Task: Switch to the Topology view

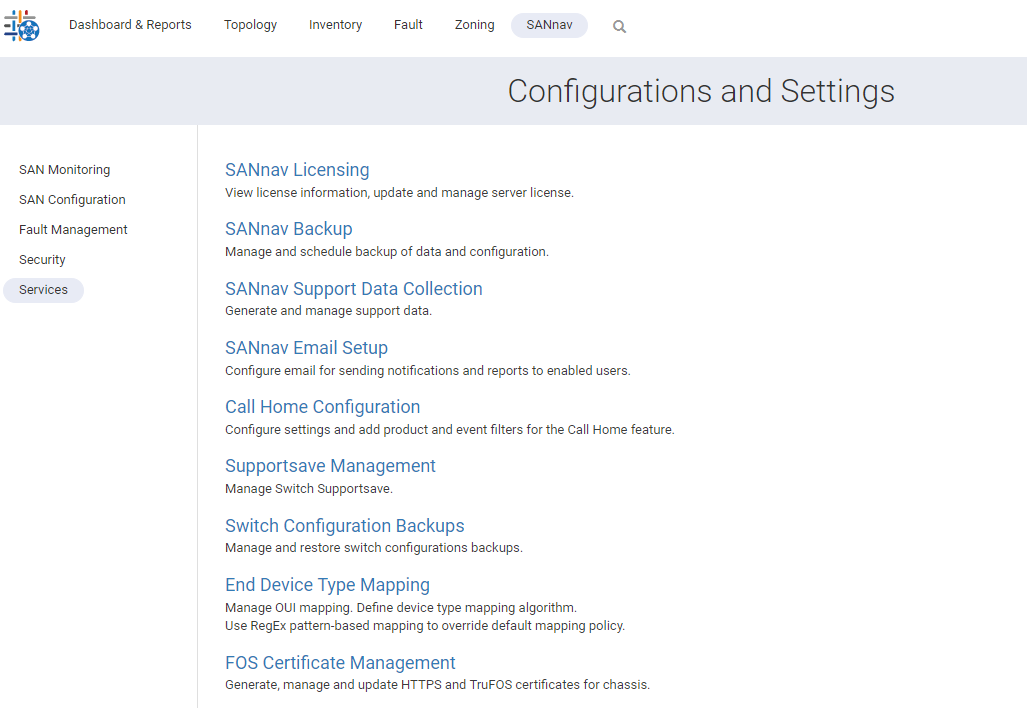Action: 250,25
